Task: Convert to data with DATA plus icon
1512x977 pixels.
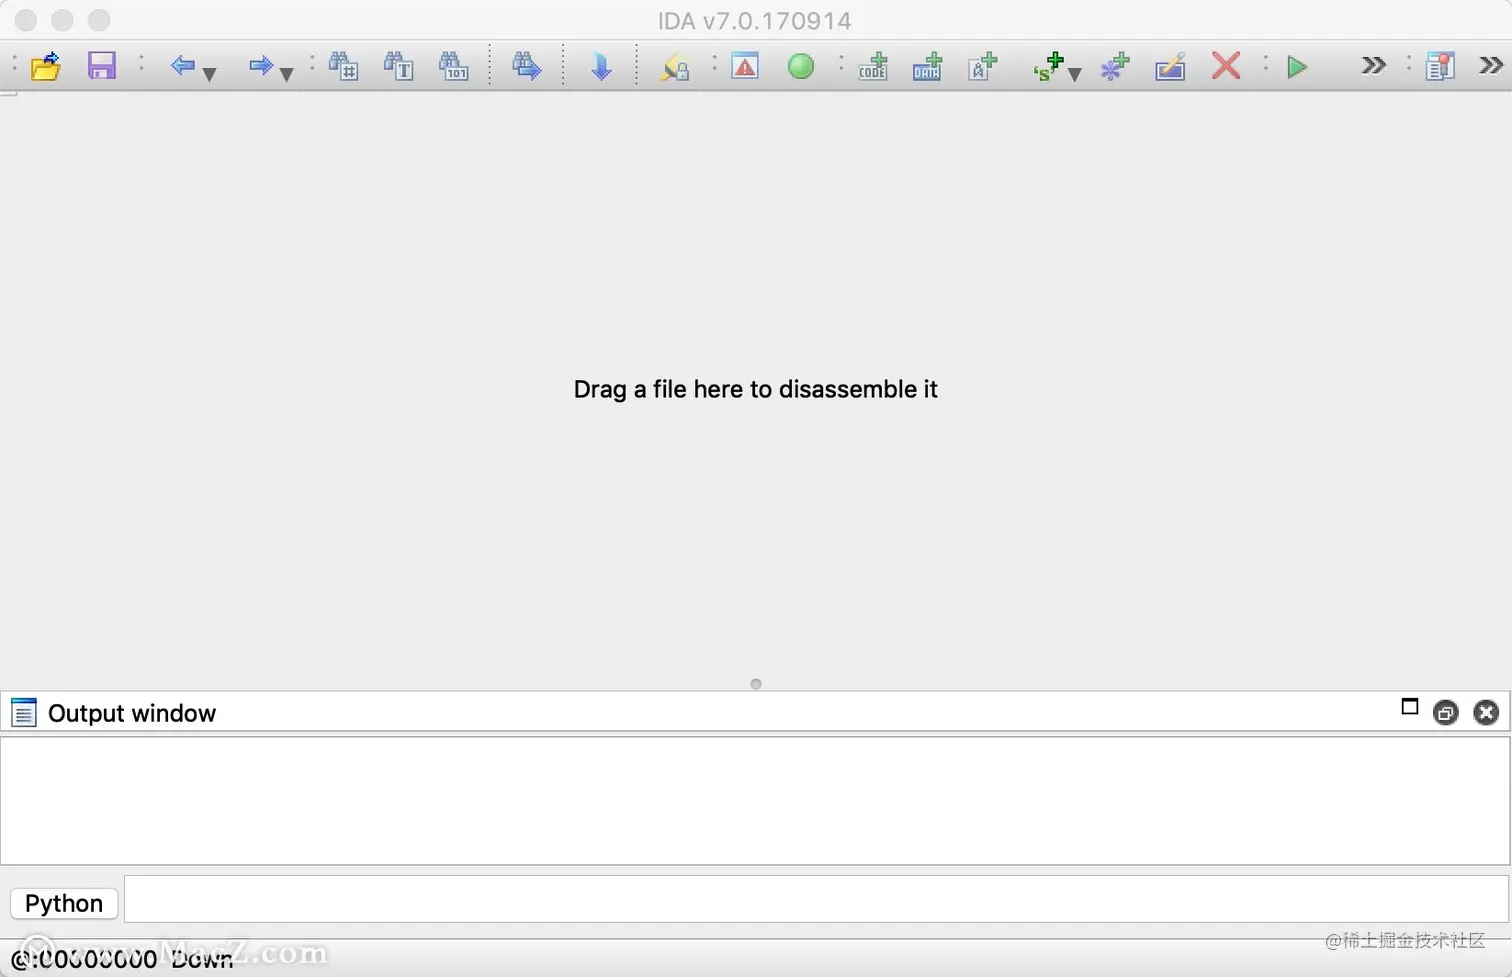Action: coord(927,67)
